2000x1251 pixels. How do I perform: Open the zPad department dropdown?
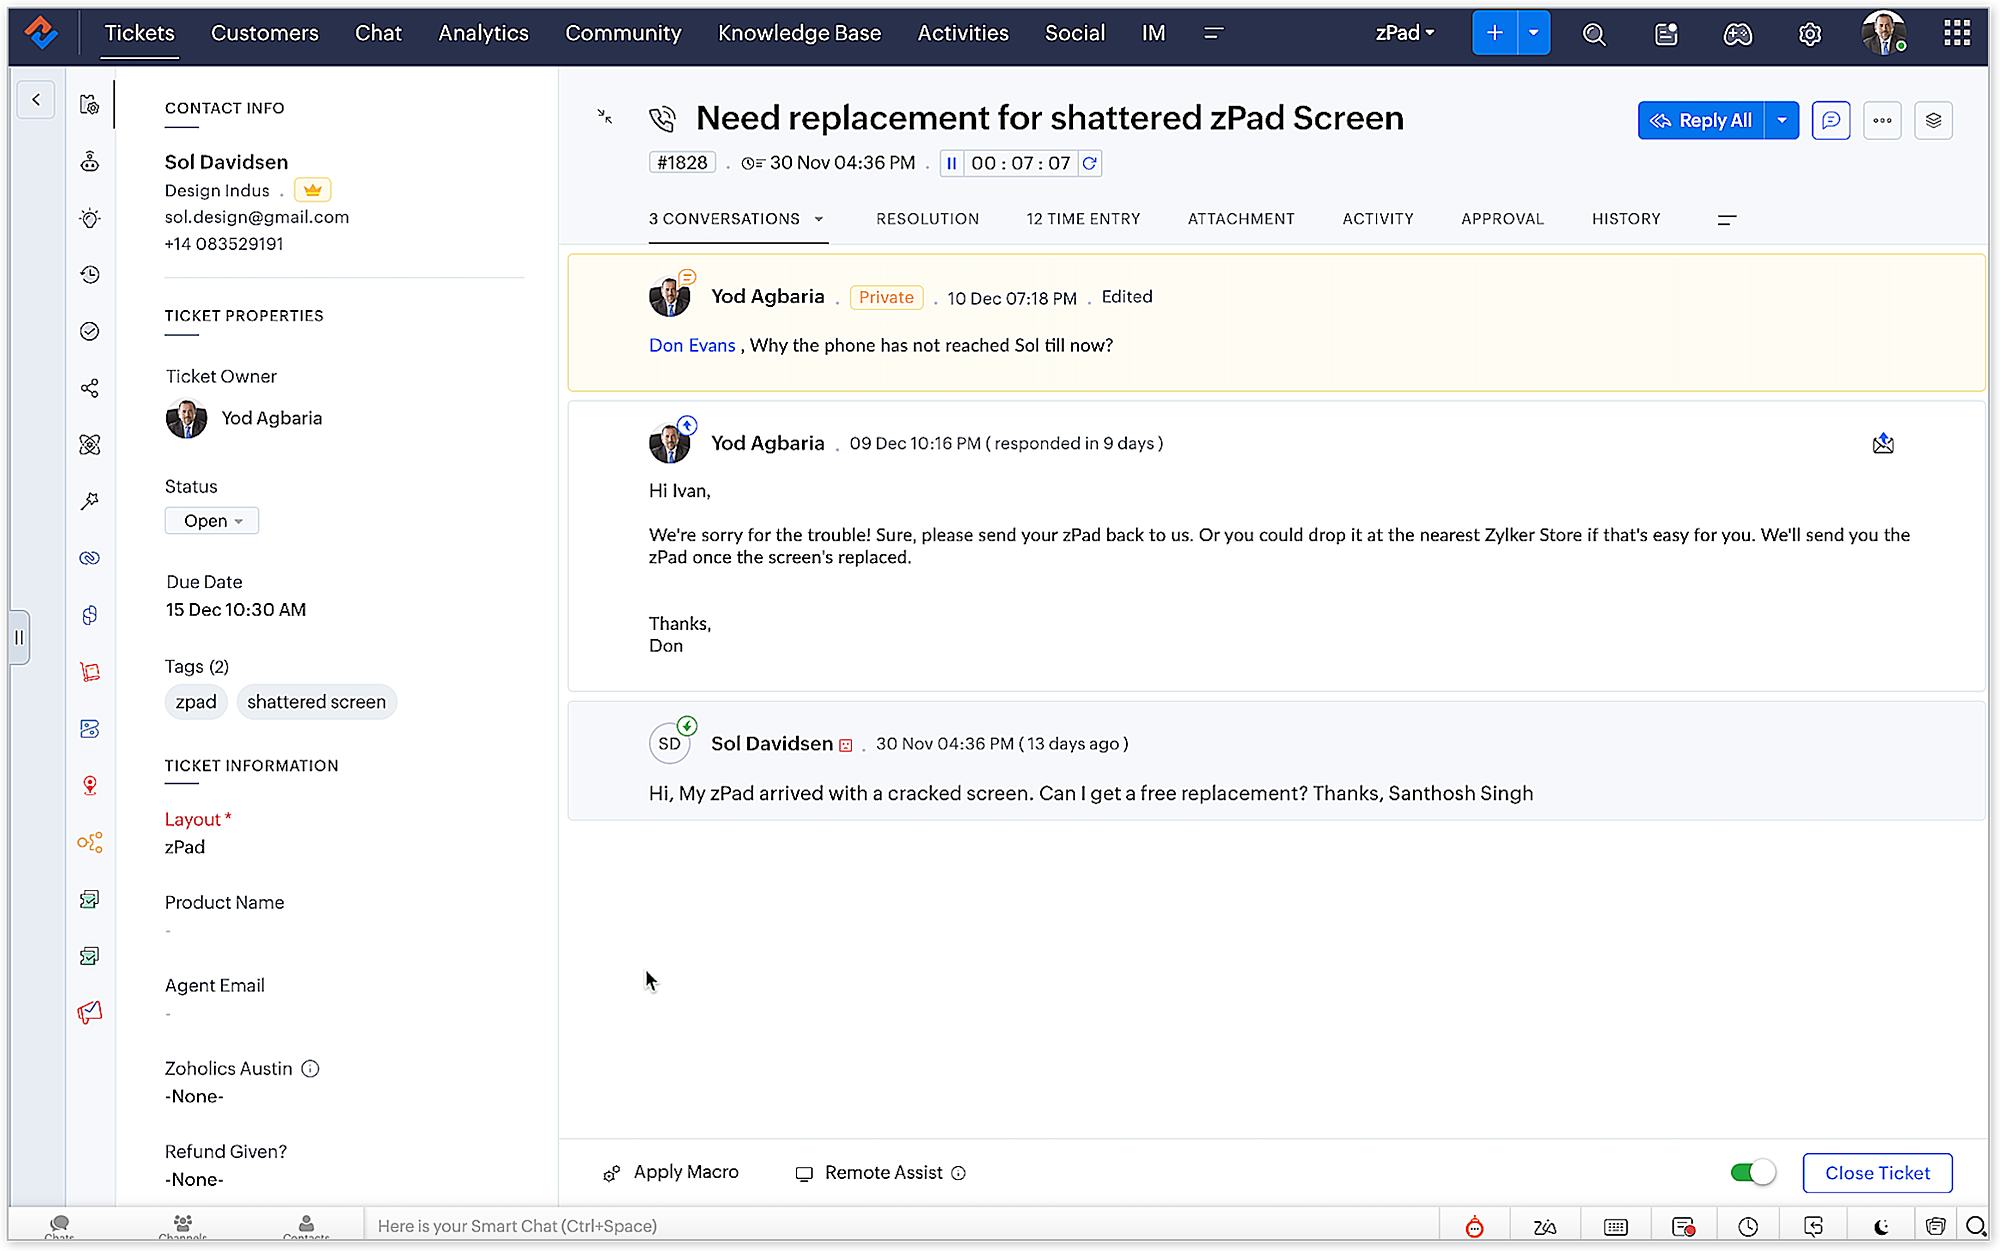pyautogui.click(x=1404, y=33)
